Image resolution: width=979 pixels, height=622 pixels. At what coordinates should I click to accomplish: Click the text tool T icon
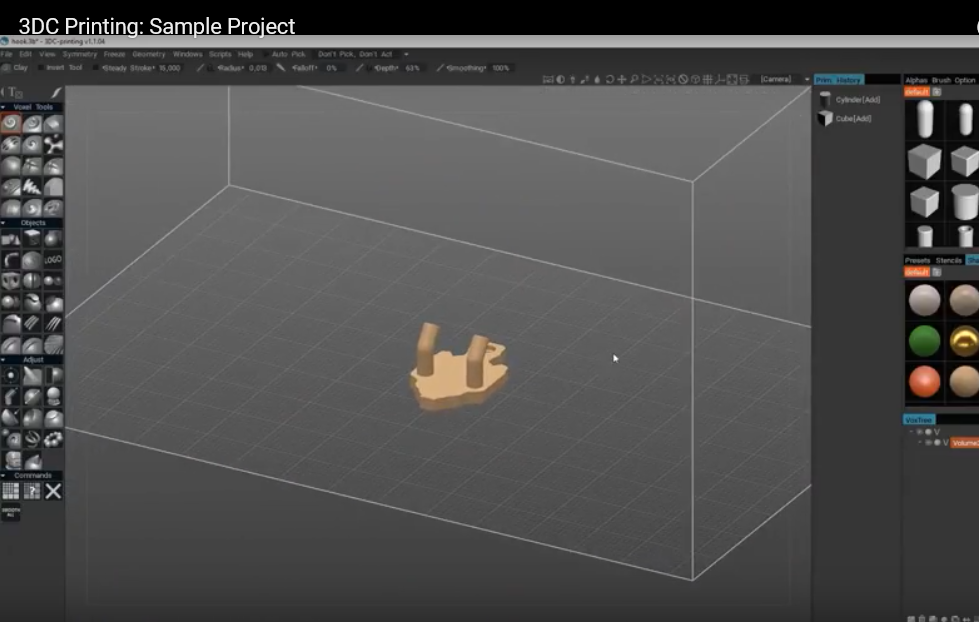click(x=13, y=92)
